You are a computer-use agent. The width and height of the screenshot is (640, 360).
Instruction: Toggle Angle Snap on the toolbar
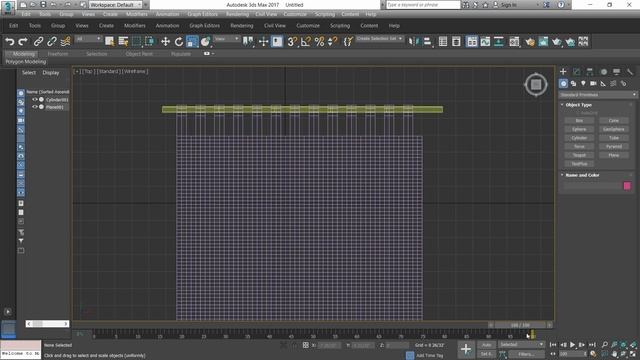coord(306,41)
